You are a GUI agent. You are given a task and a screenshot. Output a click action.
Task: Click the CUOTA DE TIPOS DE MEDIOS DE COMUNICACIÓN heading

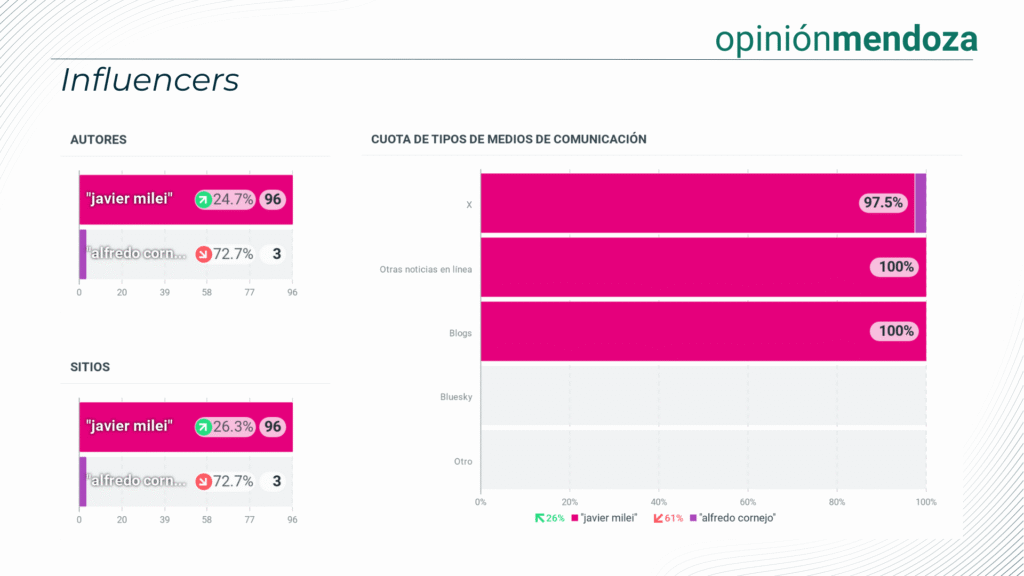508,139
